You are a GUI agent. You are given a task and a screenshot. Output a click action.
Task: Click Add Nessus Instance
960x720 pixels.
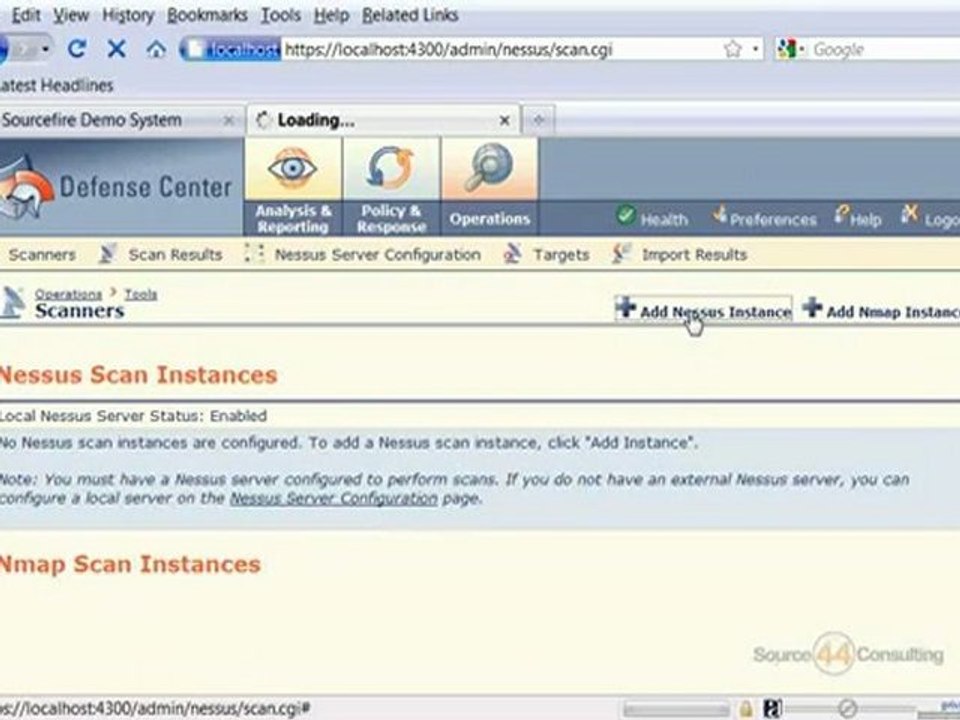tap(703, 308)
